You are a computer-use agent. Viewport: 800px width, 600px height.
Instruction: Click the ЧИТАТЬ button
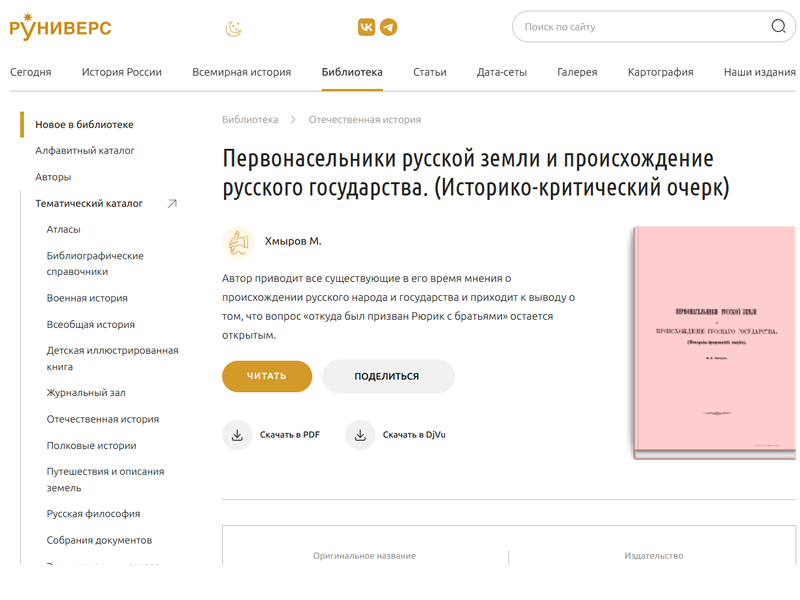pyautogui.click(x=267, y=376)
